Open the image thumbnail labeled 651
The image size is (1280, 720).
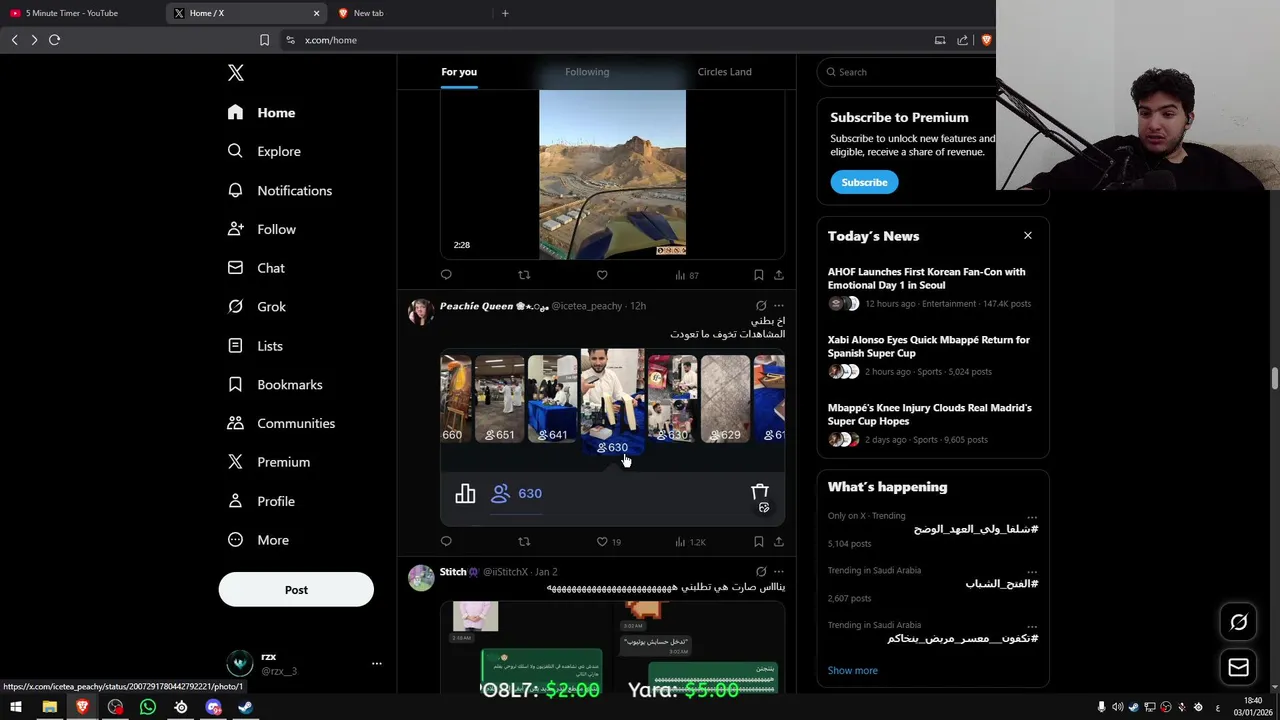tap(499, 398)
